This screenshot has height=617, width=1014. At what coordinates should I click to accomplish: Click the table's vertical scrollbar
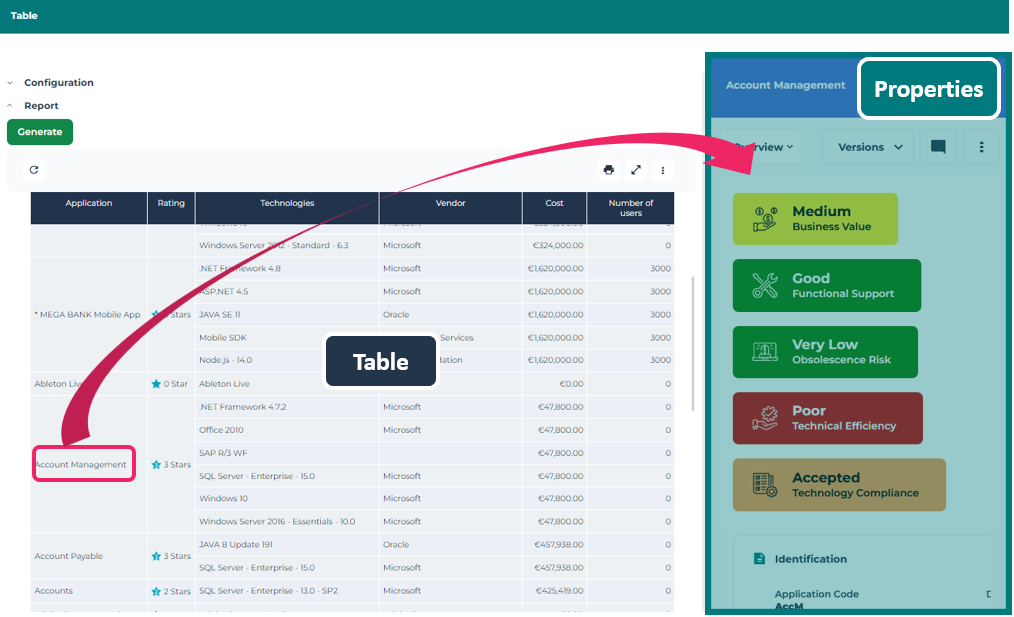[x=693, y=340]
